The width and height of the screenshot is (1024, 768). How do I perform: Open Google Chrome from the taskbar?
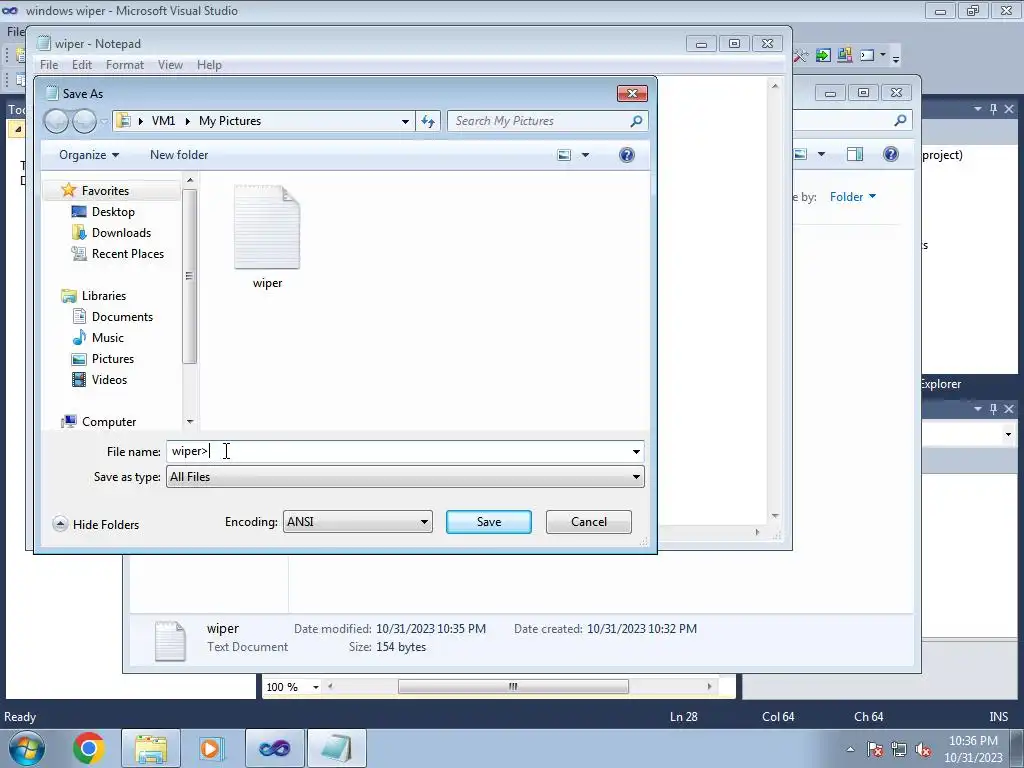click(x=89, y=748)
